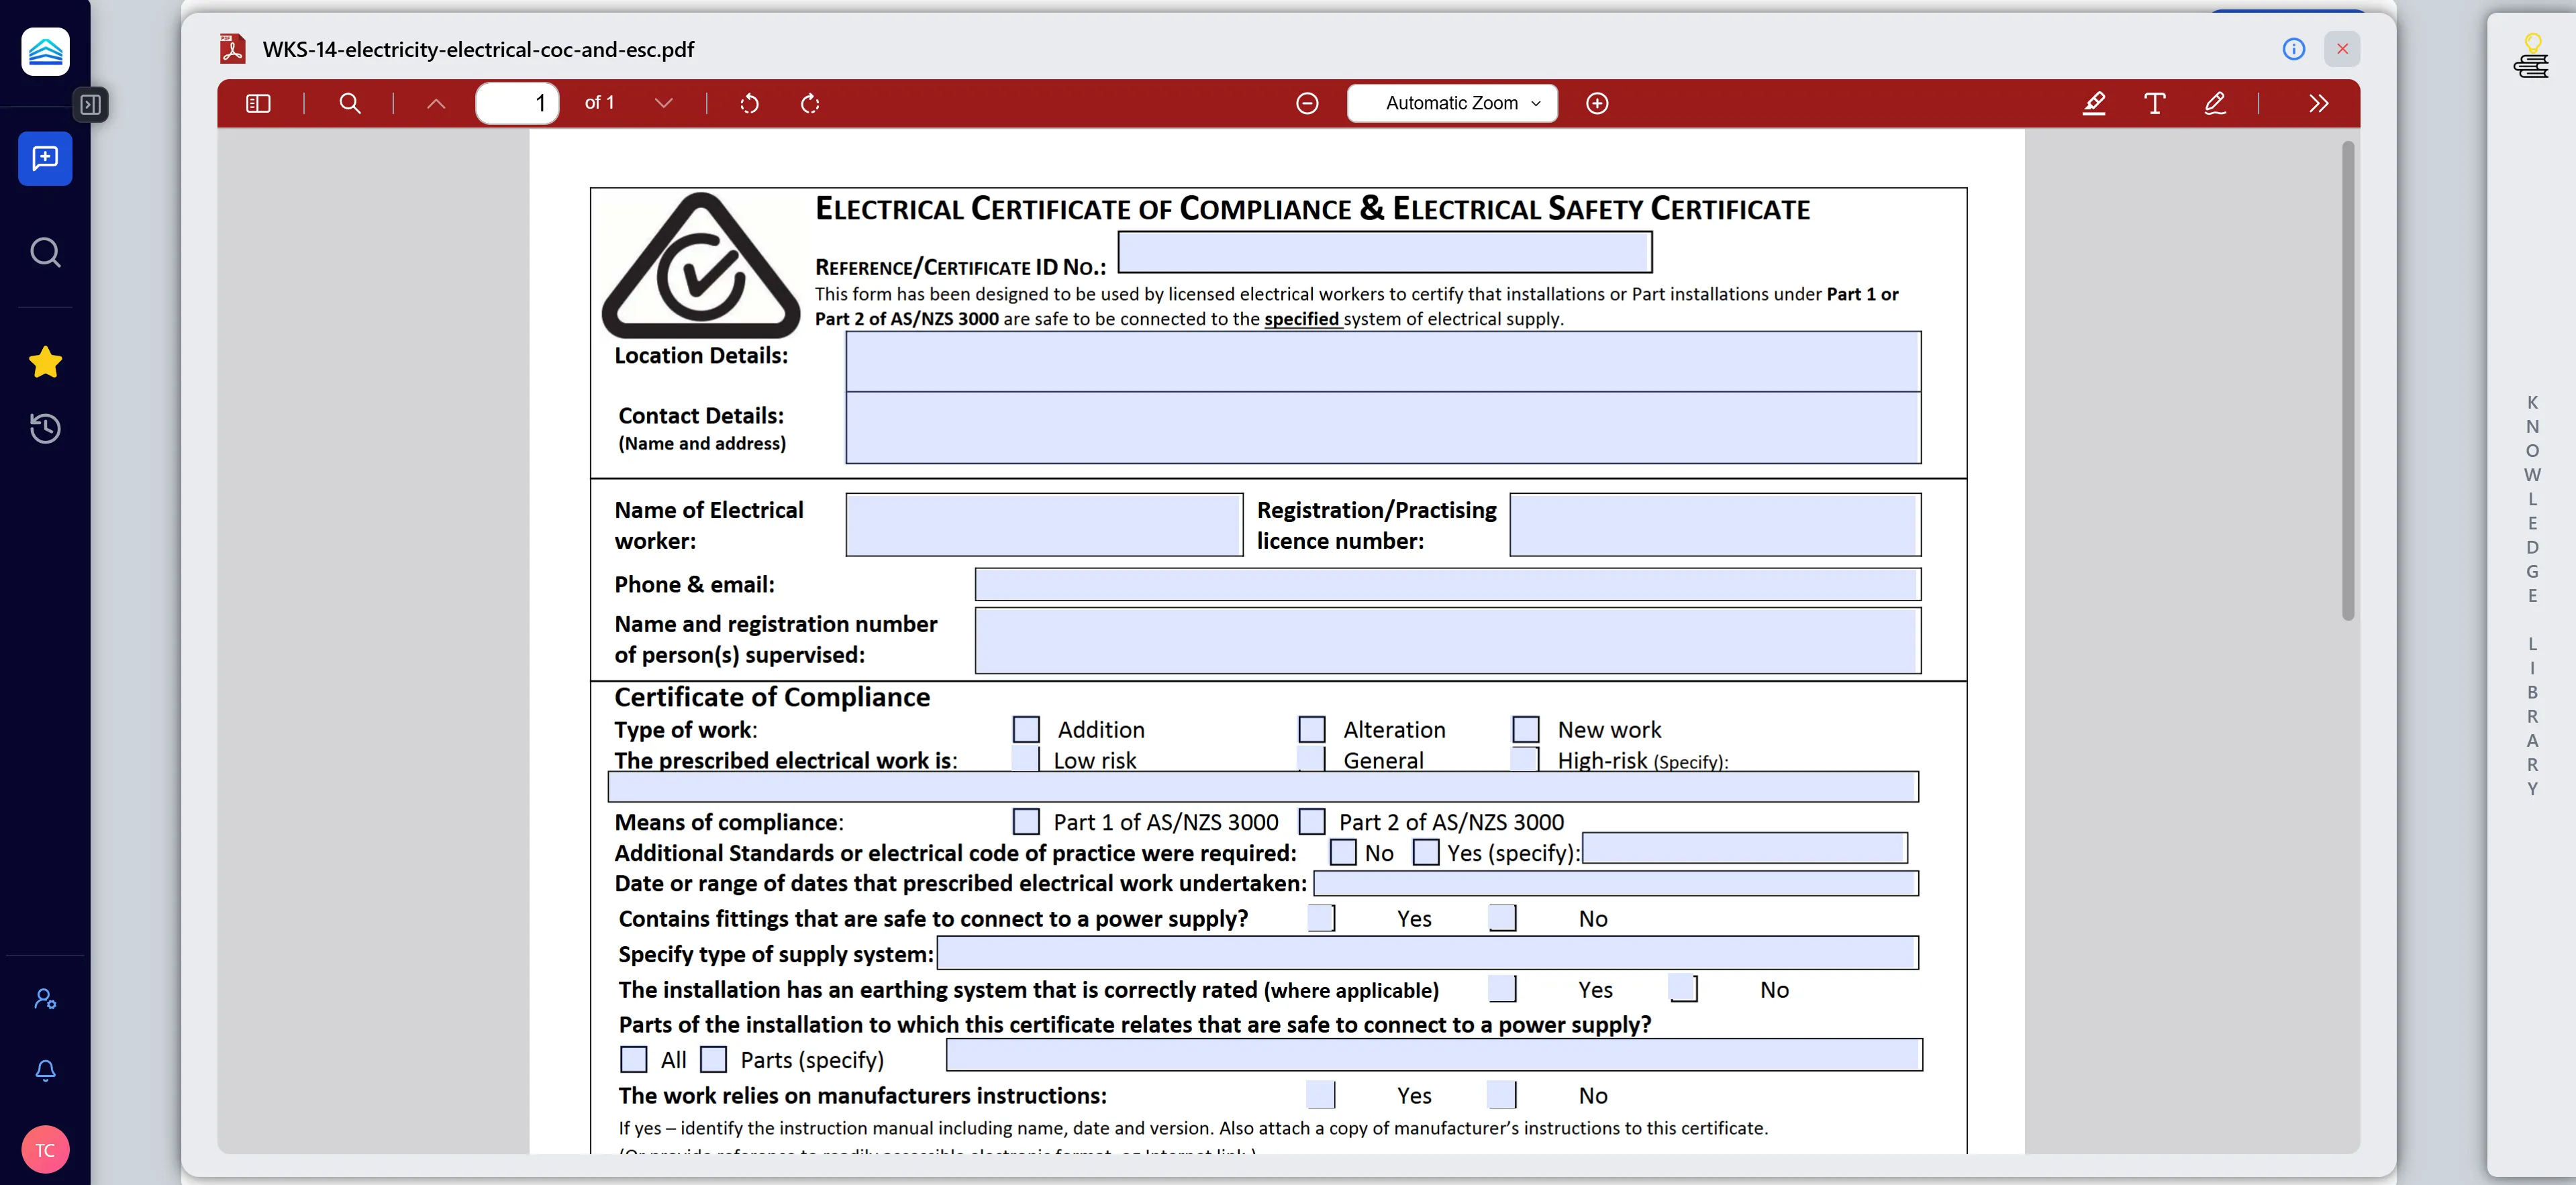
Task: Open find in document search
Action: click(350, 103)
